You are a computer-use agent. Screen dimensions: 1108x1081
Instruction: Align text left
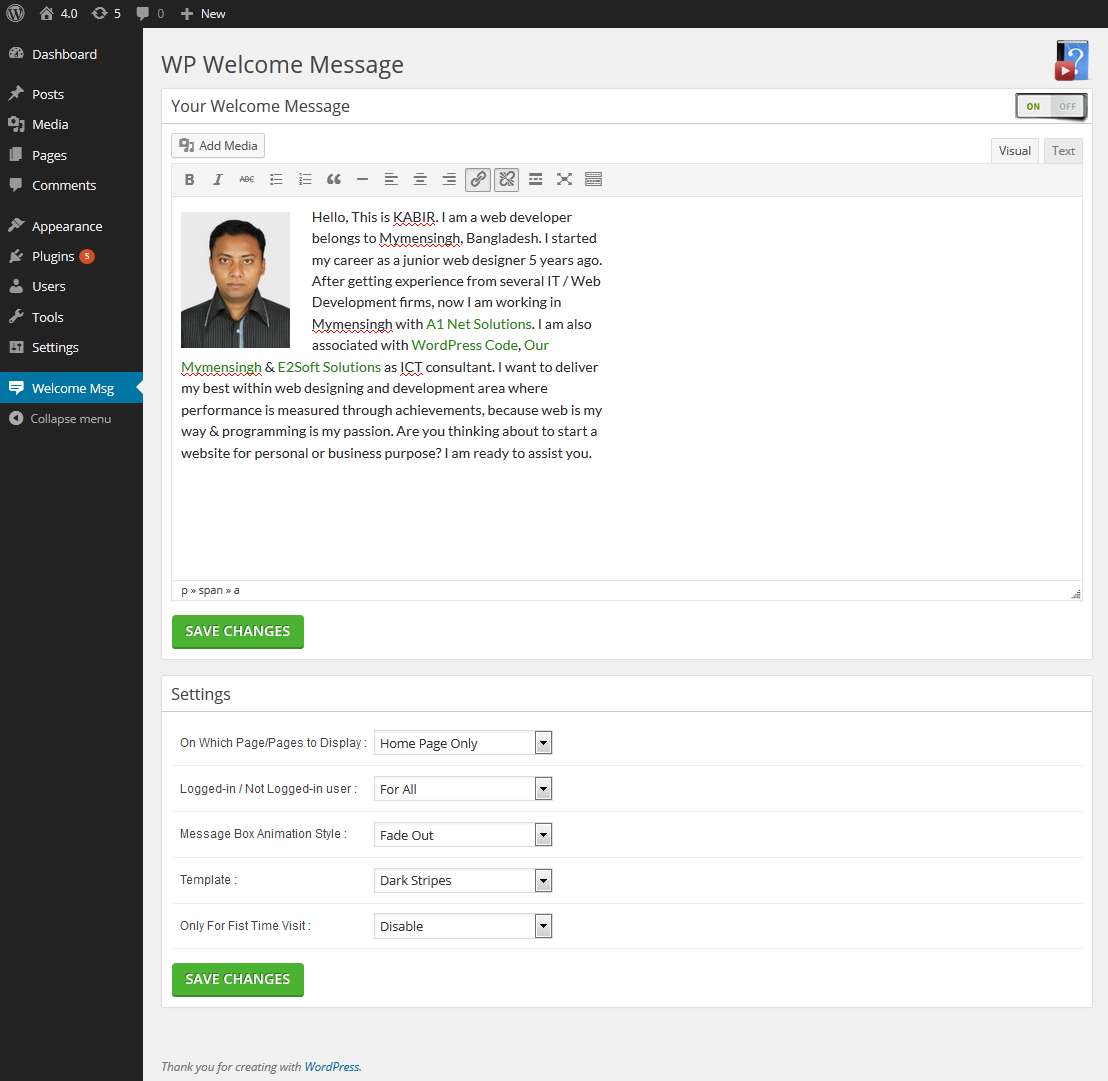(x=391, y=179)
